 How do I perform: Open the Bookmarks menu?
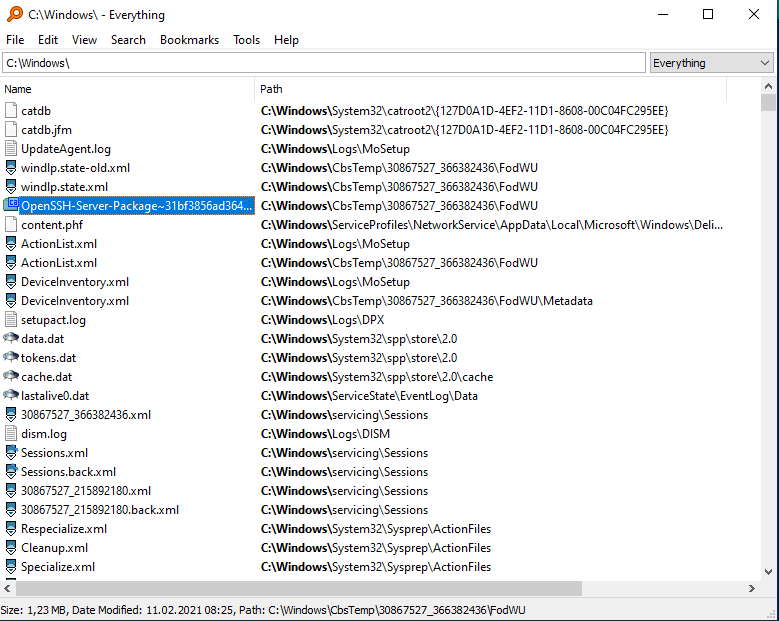(189, 40)
